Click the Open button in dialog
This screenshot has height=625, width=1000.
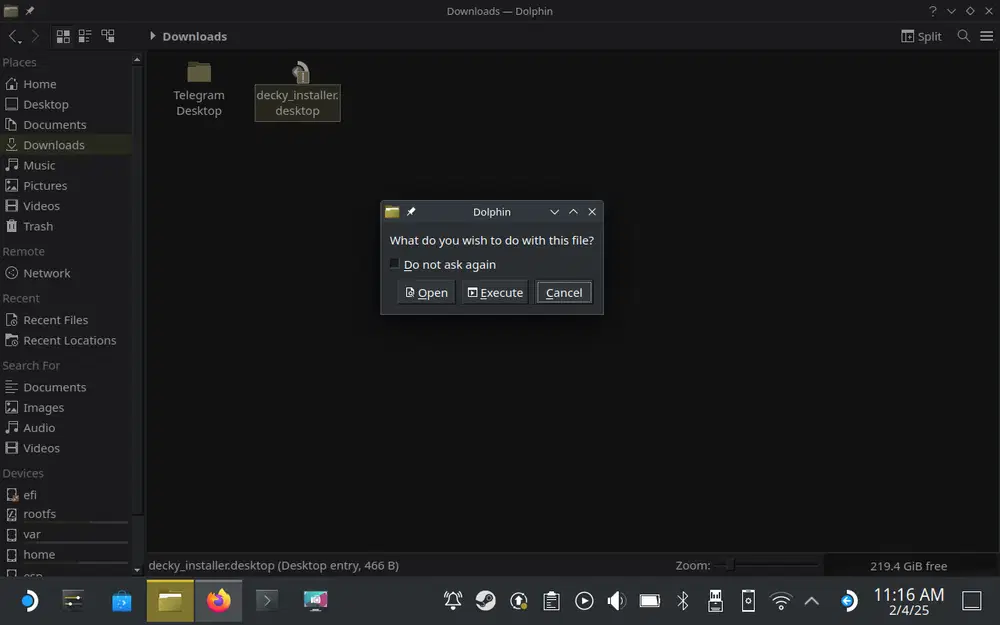(426, 293)
